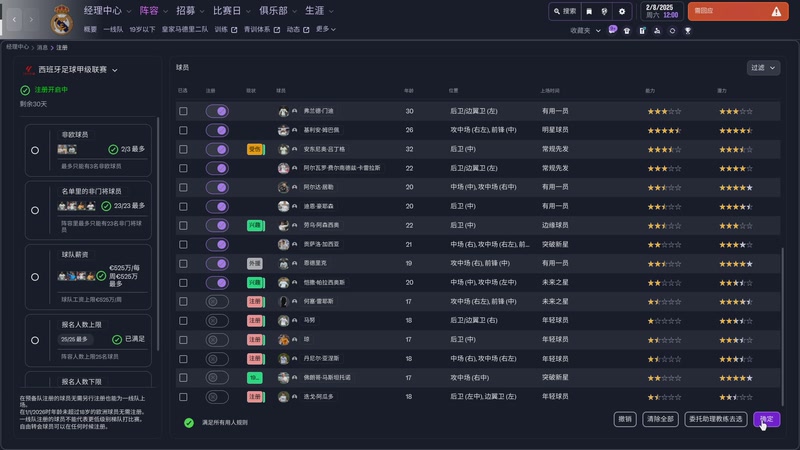Screen dimensions: 800x450
Task: Click the warning triangle on orange button
Action: (x=776, y=11)
